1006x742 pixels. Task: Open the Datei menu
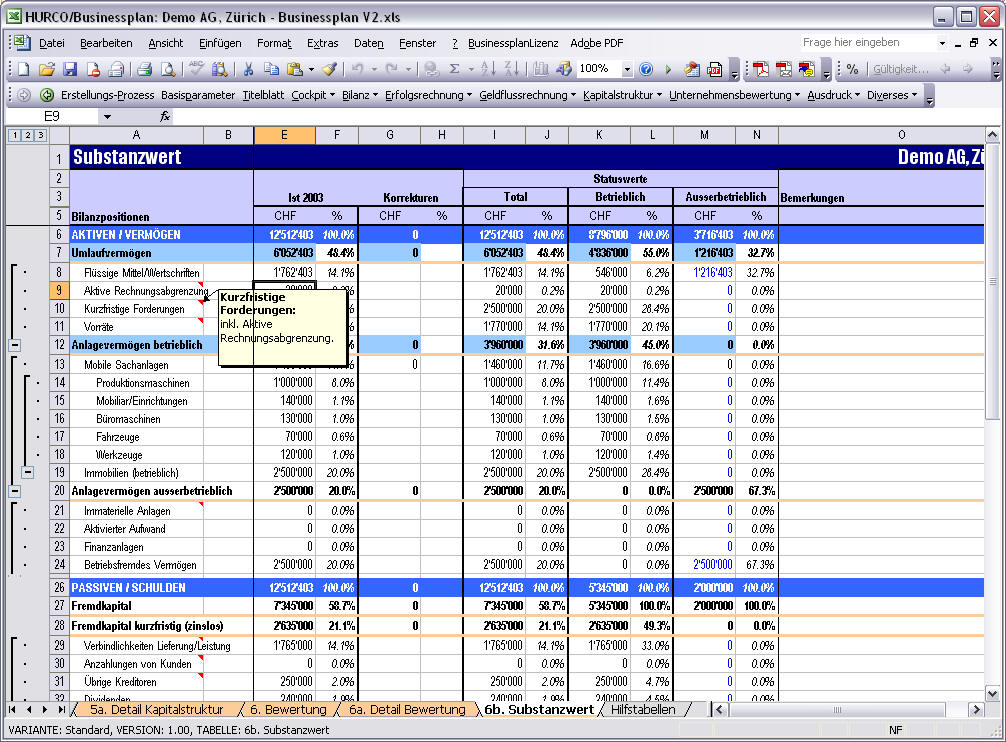tap(51, 43)
